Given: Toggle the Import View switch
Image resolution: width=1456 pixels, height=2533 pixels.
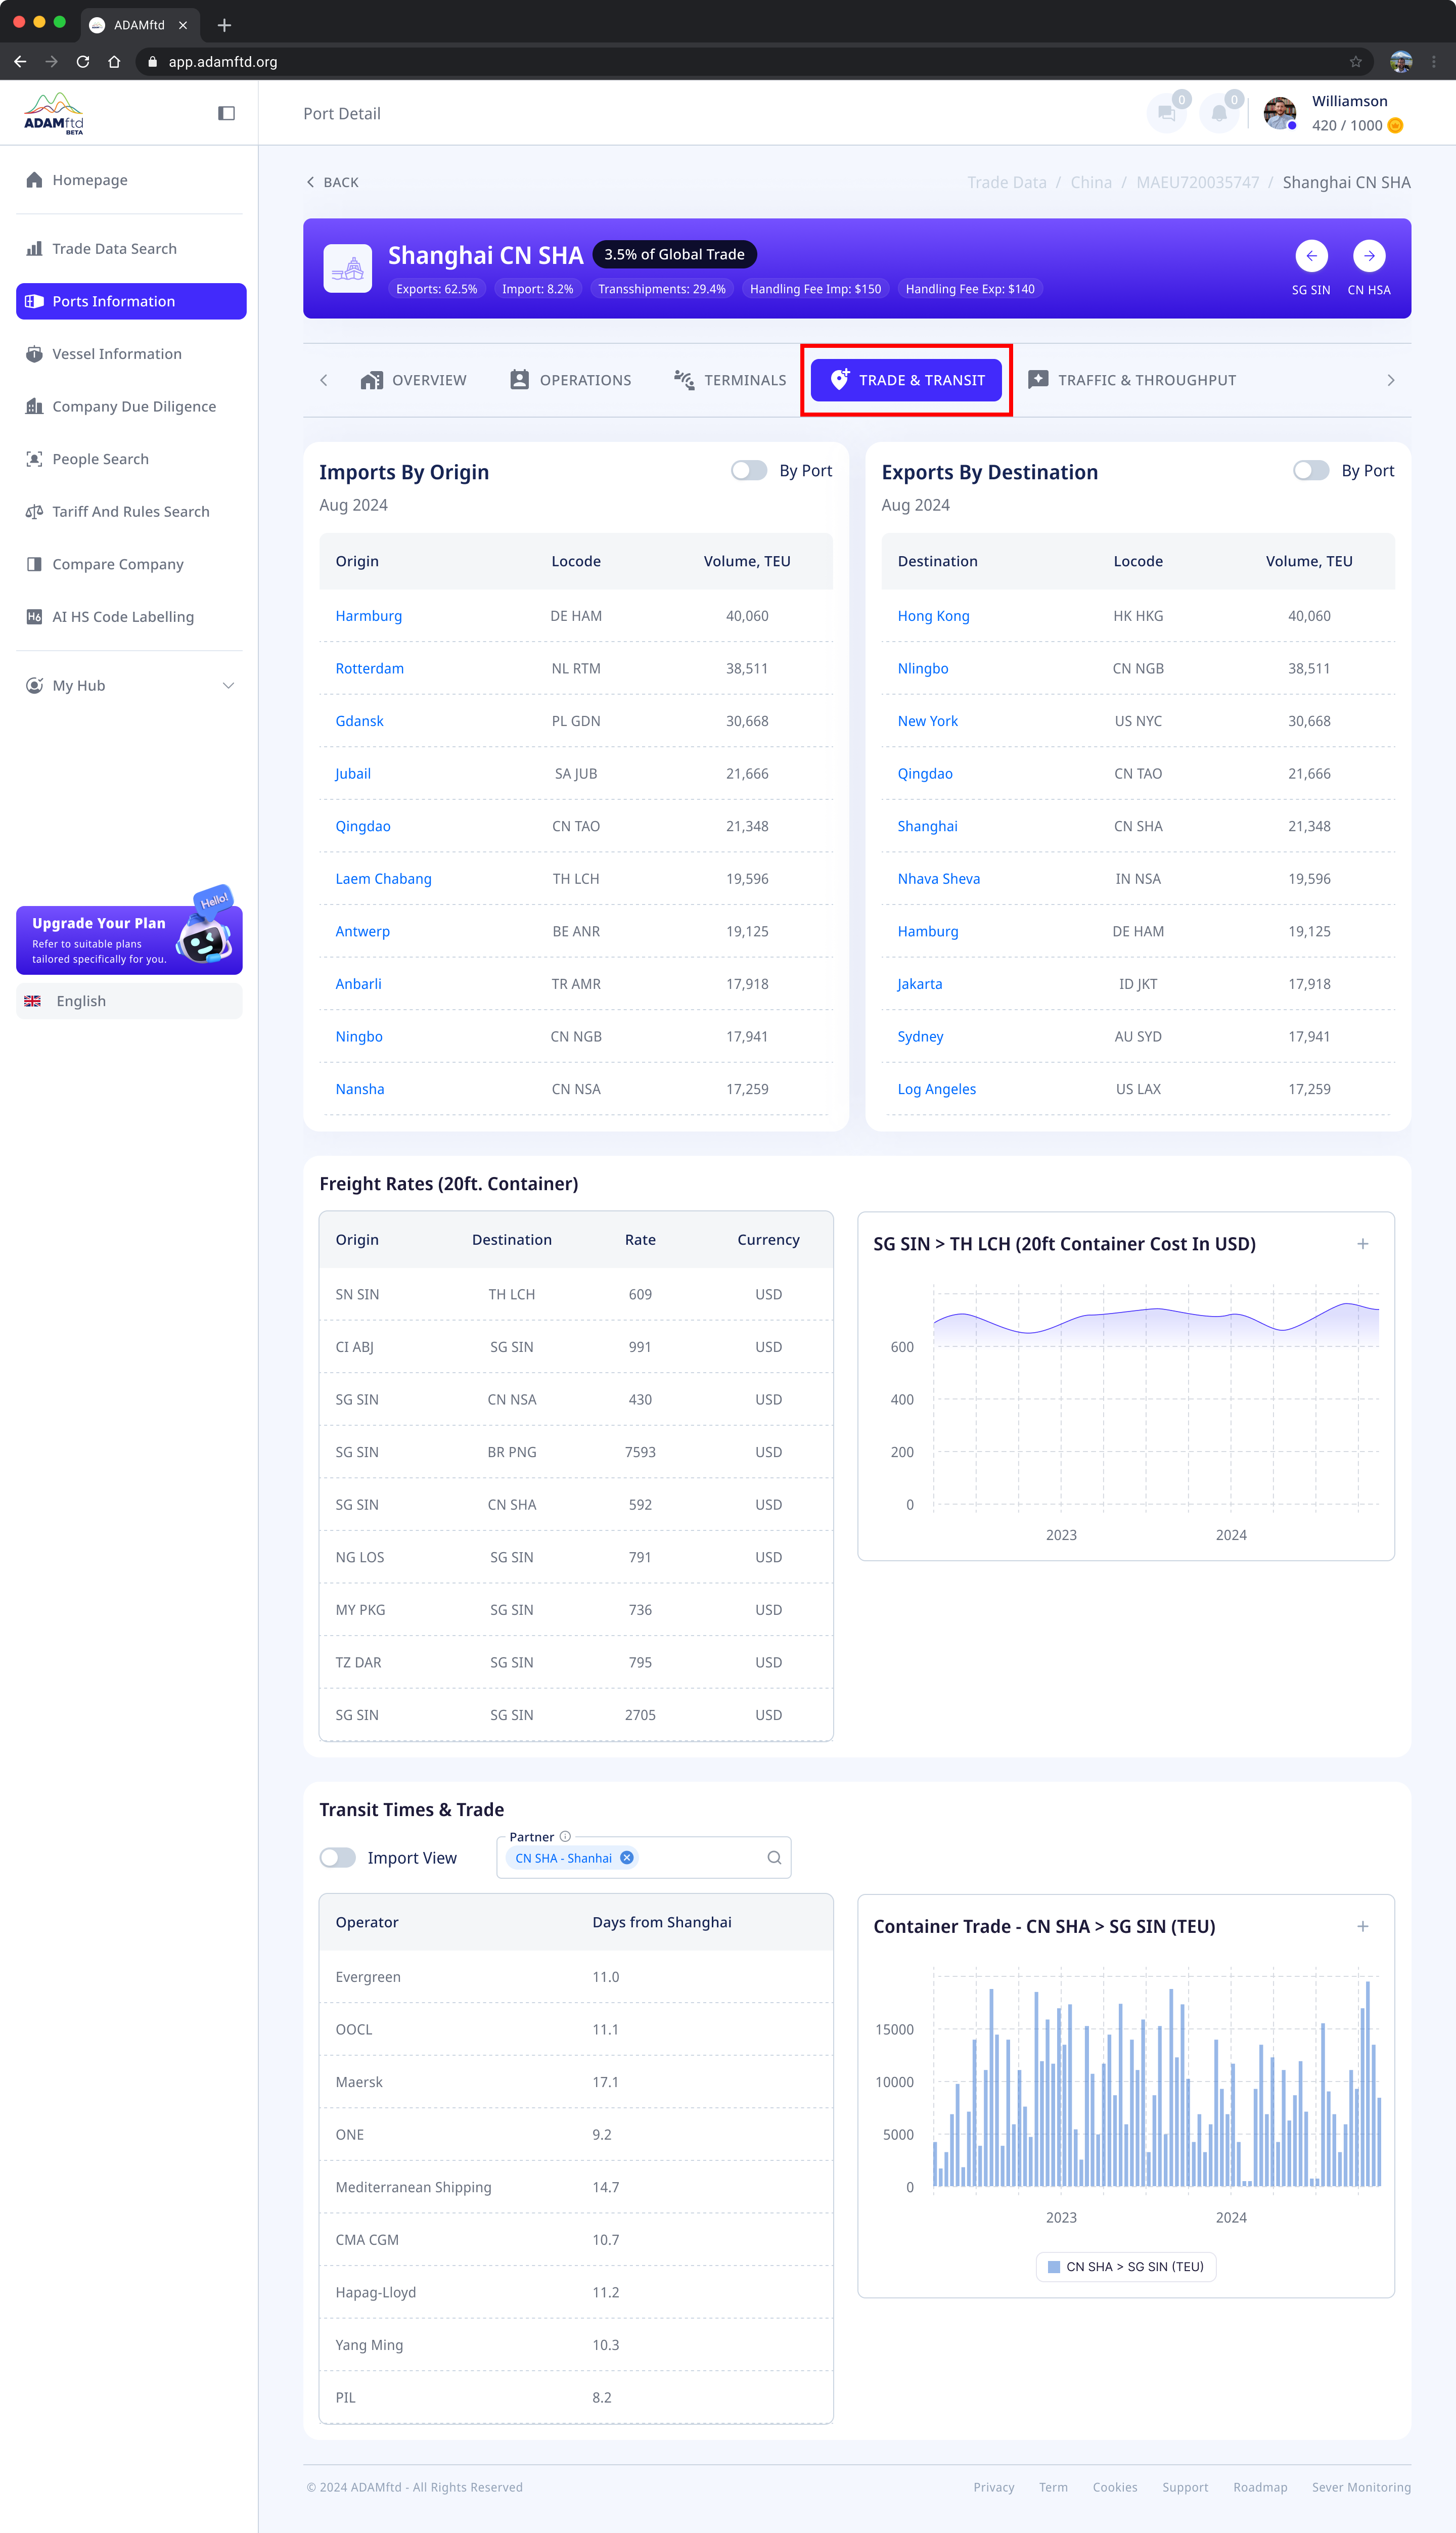Looking at the screenshot, I should point(337,1858).
